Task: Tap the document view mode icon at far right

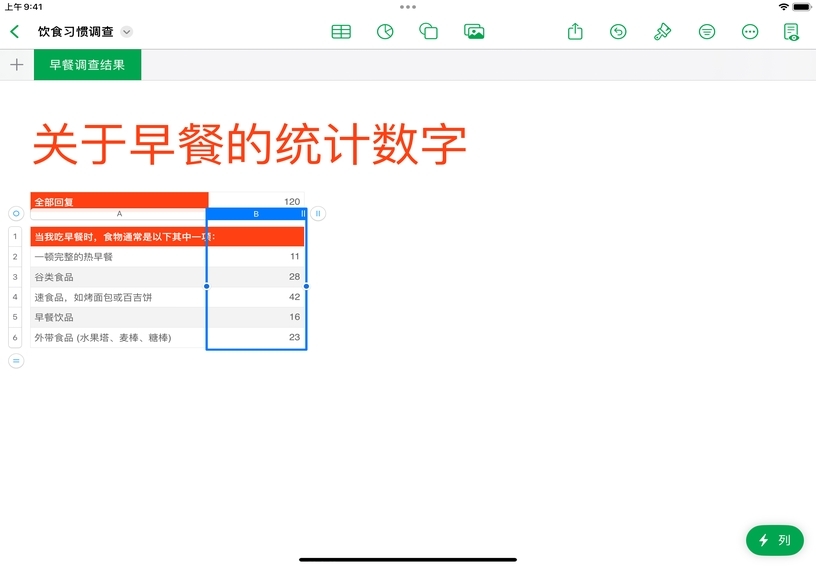Action: coord(791,32)
